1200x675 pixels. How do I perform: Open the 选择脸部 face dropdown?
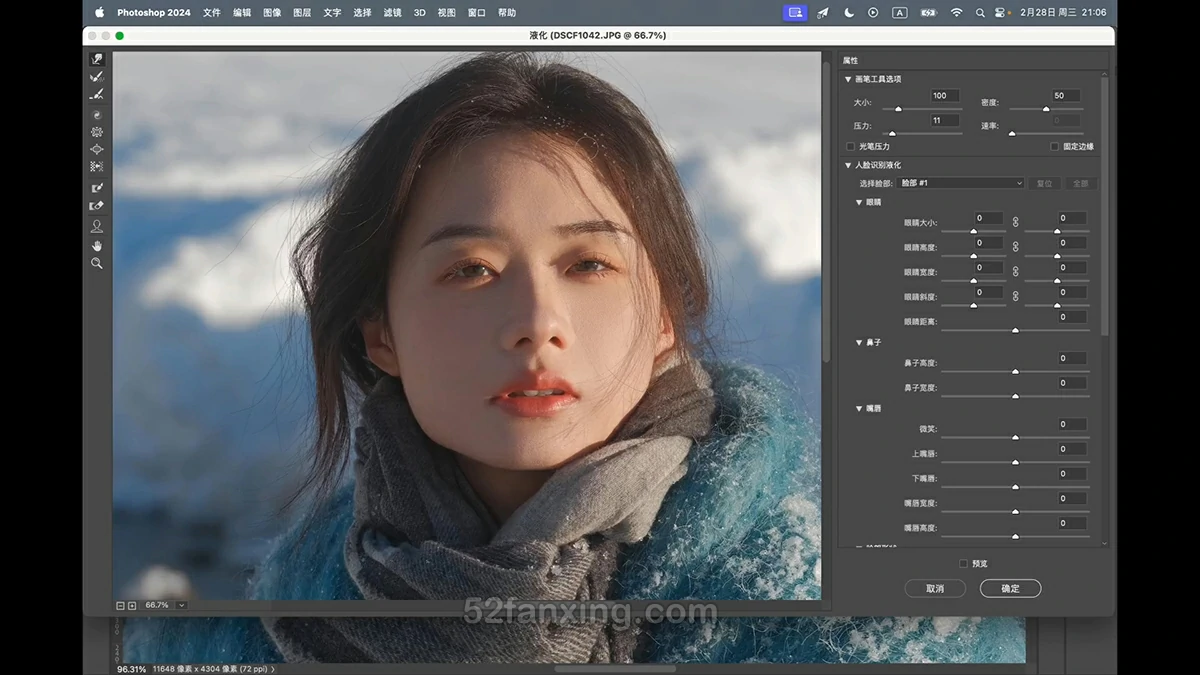point(959,183)
